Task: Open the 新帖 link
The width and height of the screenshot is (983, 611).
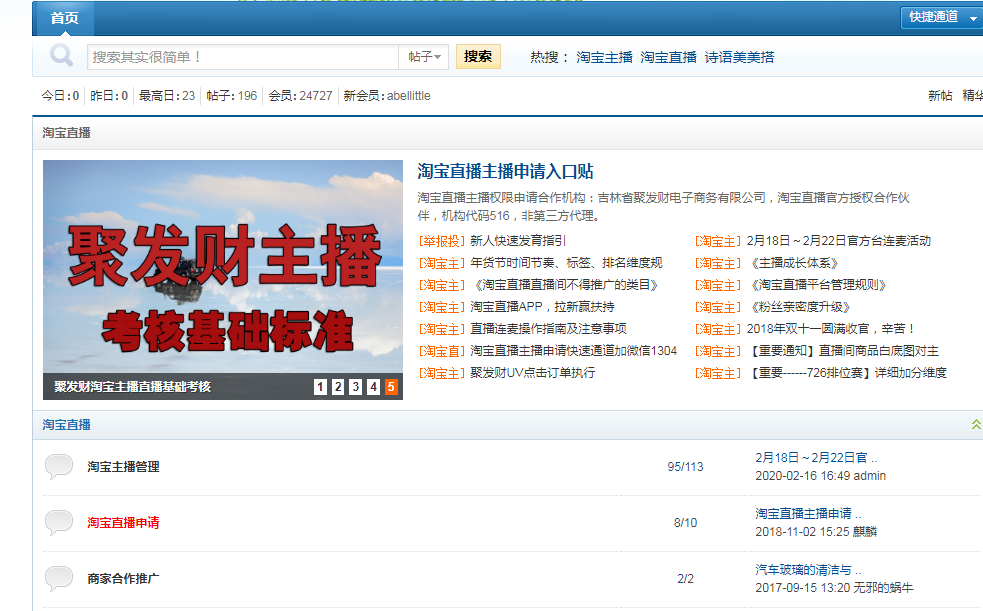Action: 940,95
